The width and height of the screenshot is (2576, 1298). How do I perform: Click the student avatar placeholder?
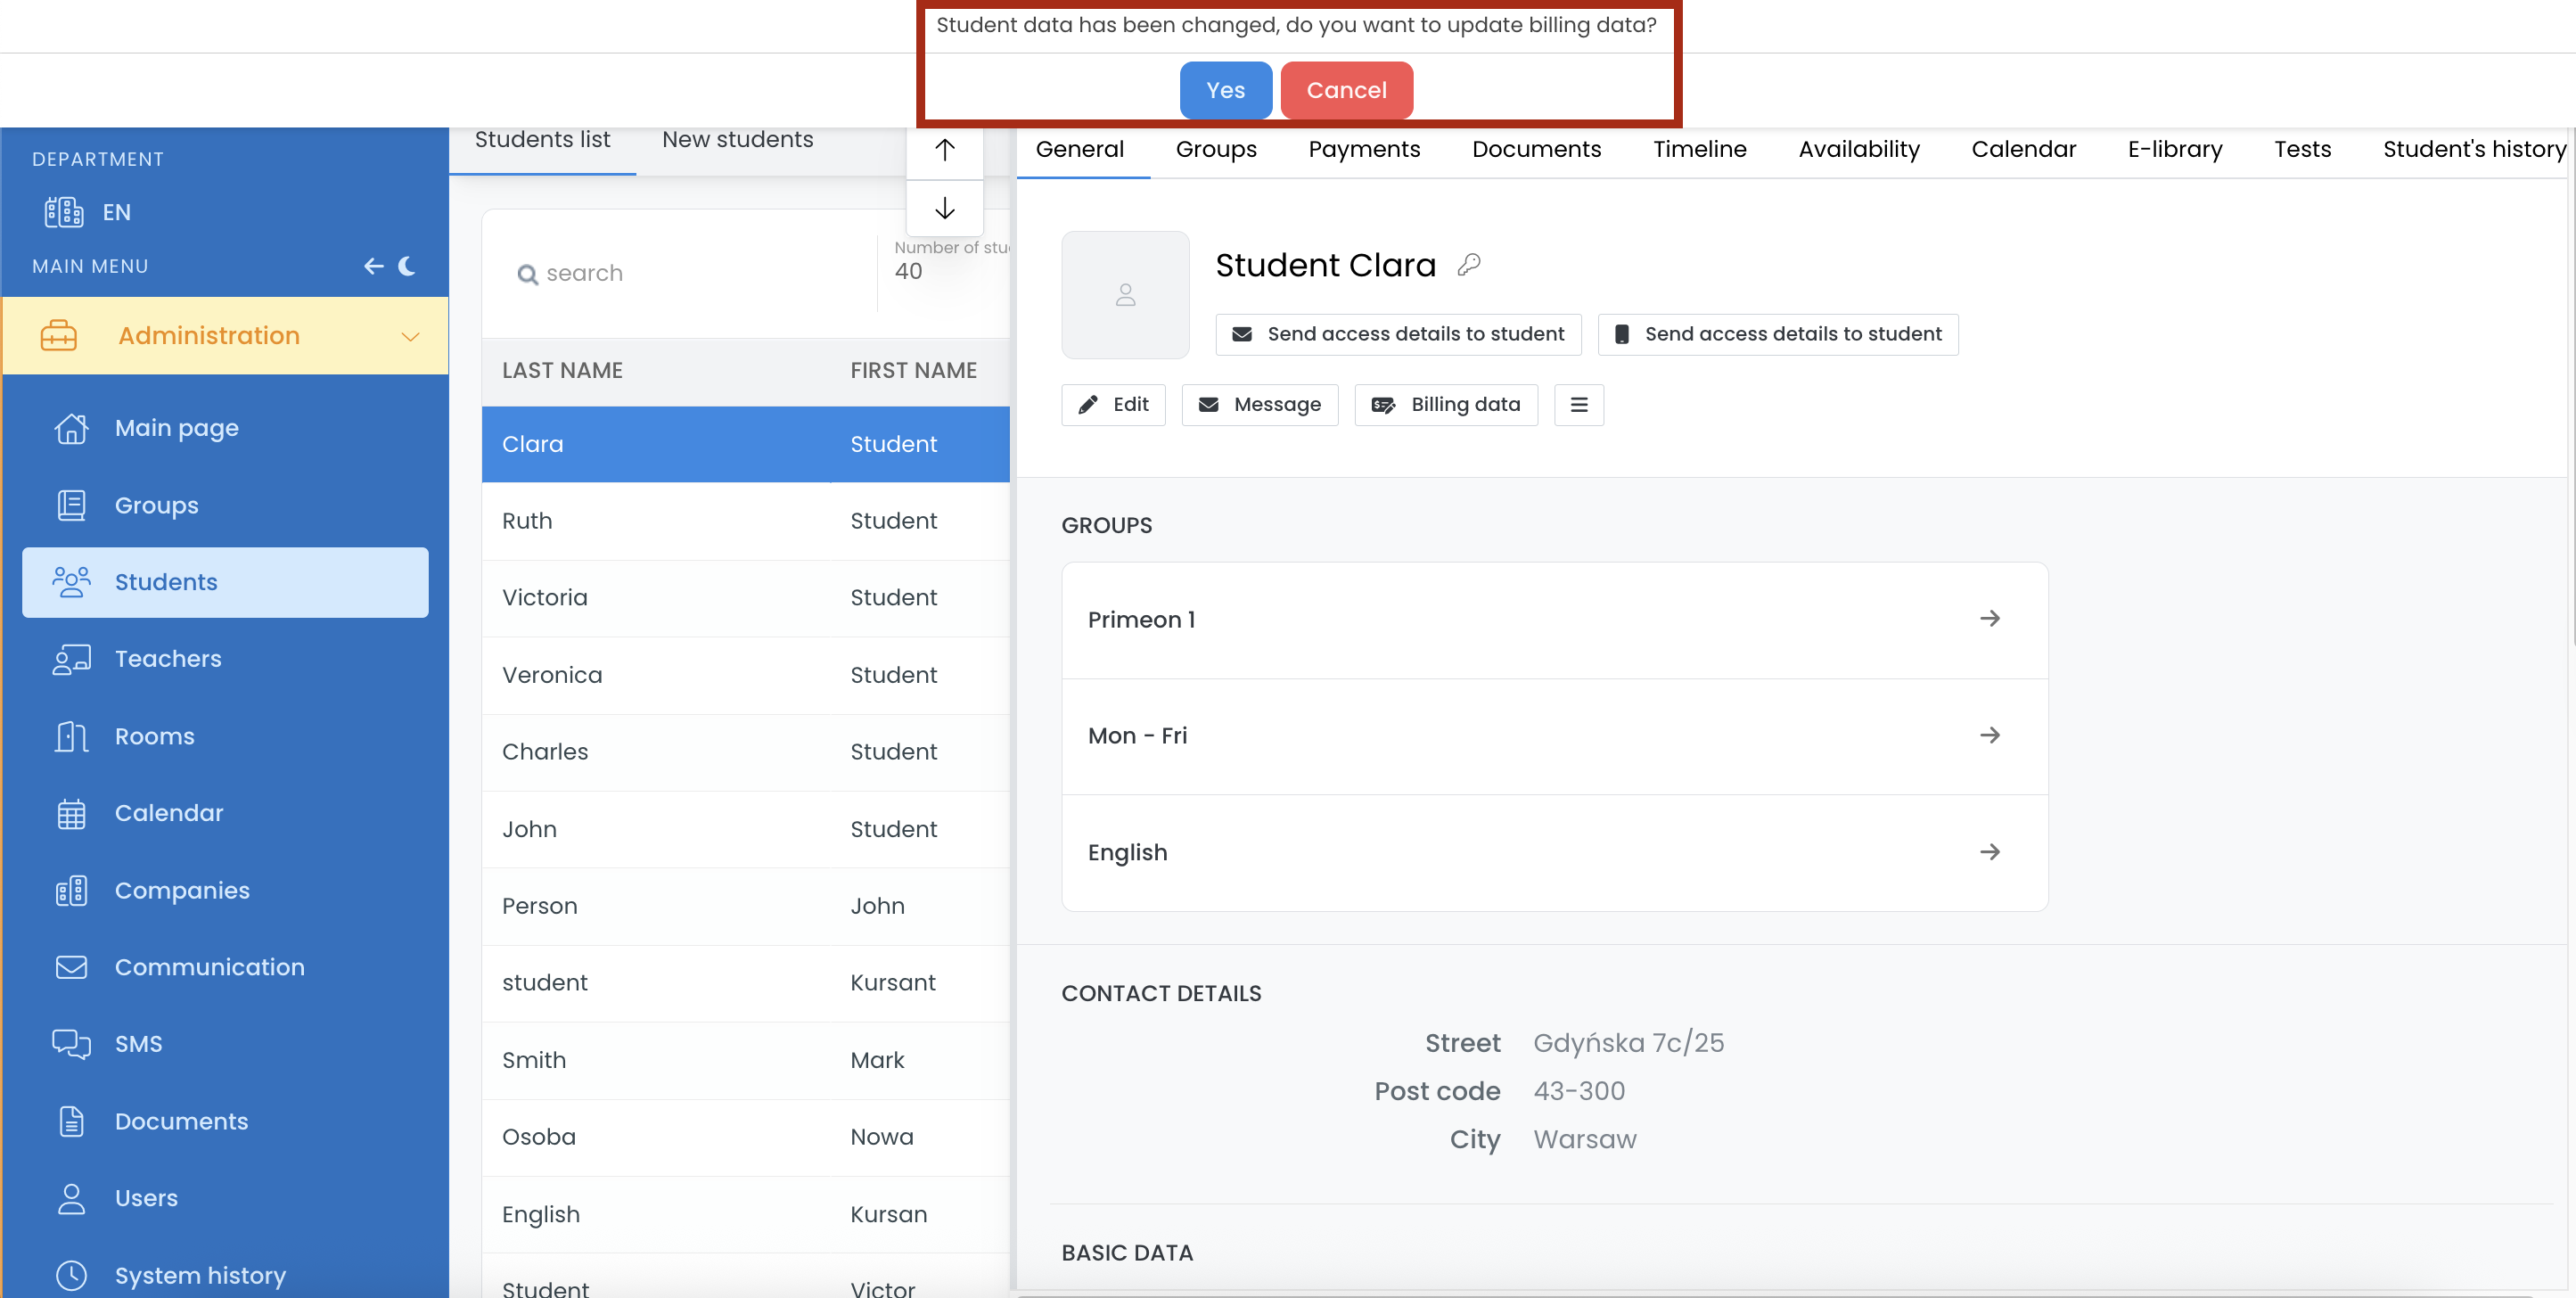point(1125,295)
